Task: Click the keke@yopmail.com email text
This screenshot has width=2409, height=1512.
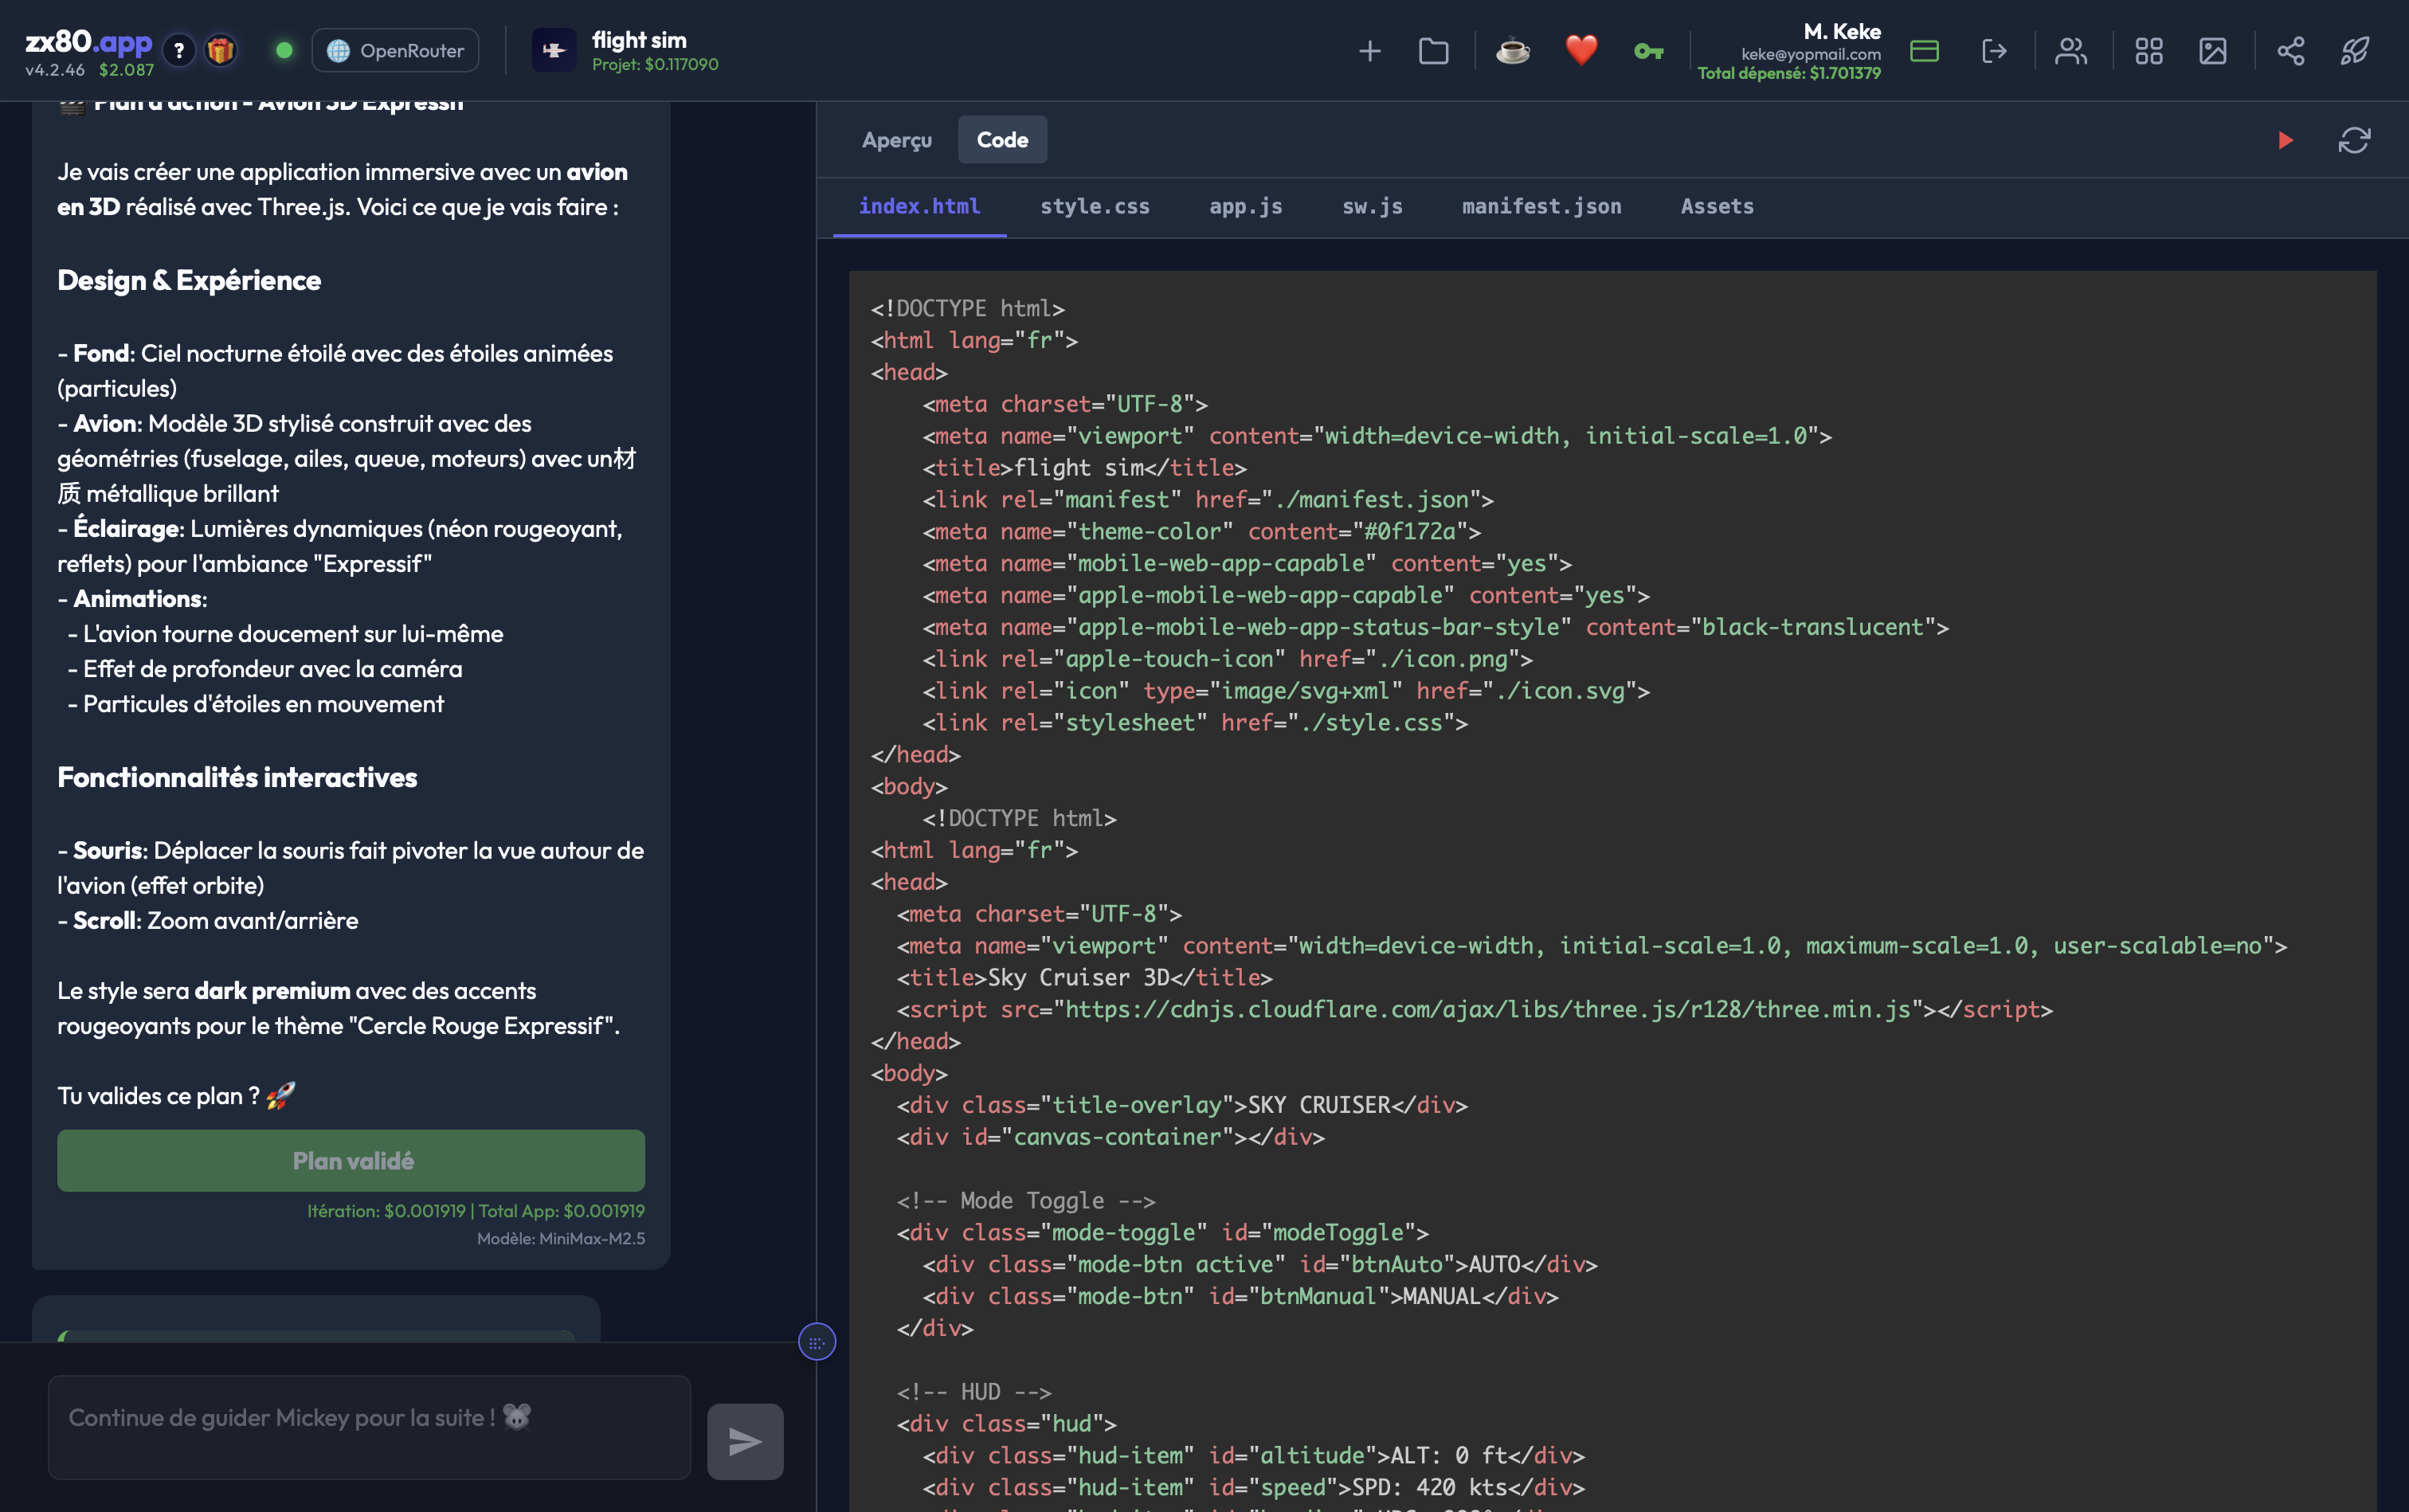Action: (1811, 54)
